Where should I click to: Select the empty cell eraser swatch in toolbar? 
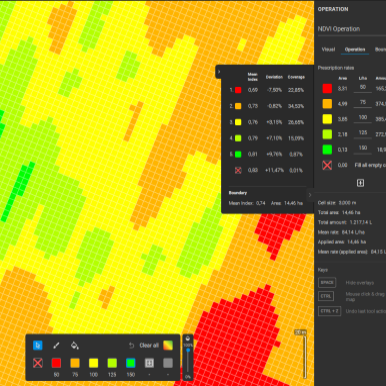click(x=38, y=363)
